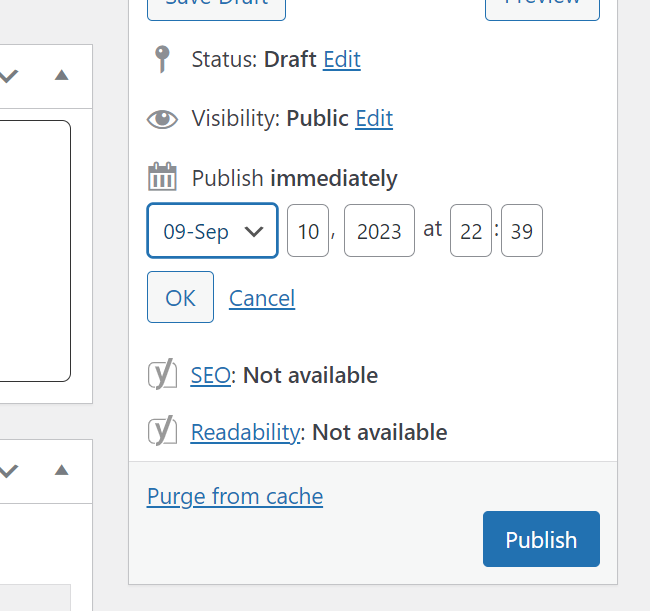This screenshot has width=650, height=611.
Task: Click the day field showing 10
Action: pyautogui.click(x=308, y=230)
